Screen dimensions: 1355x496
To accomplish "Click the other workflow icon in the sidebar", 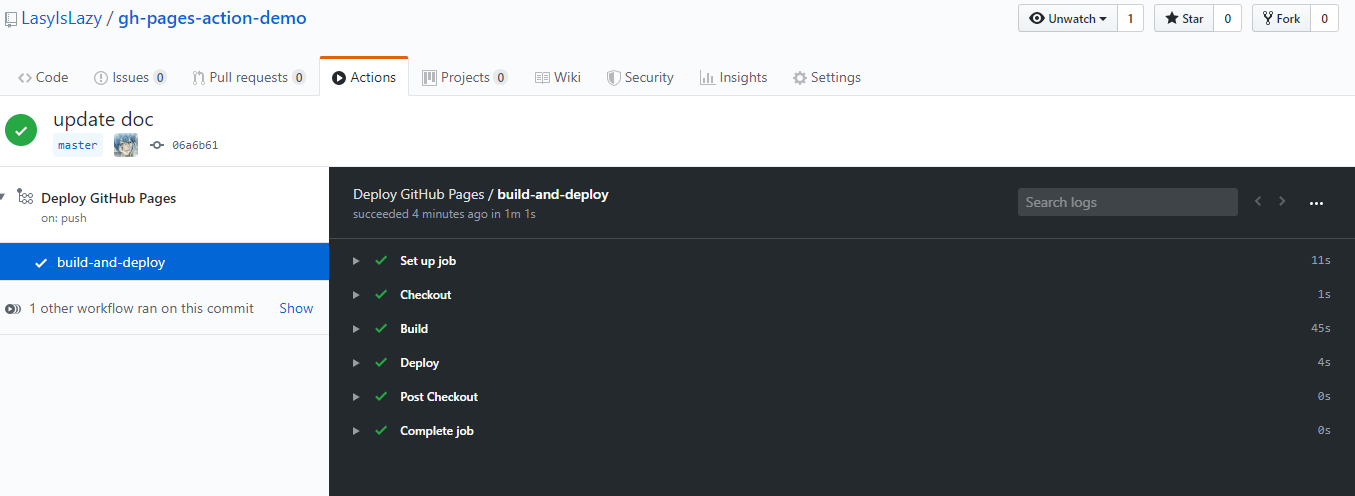I will pos(12,309).
